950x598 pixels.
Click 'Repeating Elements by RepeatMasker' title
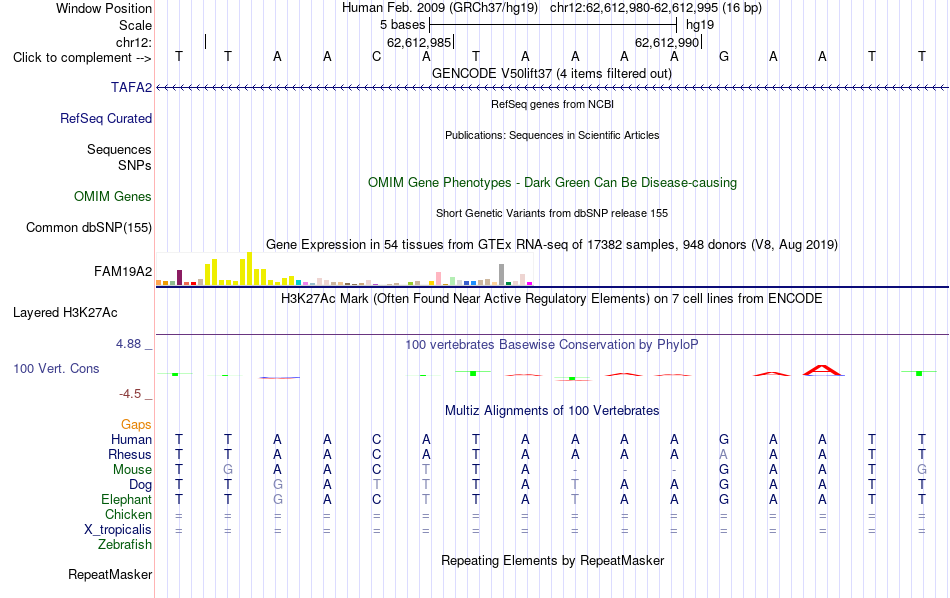point(553,561)
